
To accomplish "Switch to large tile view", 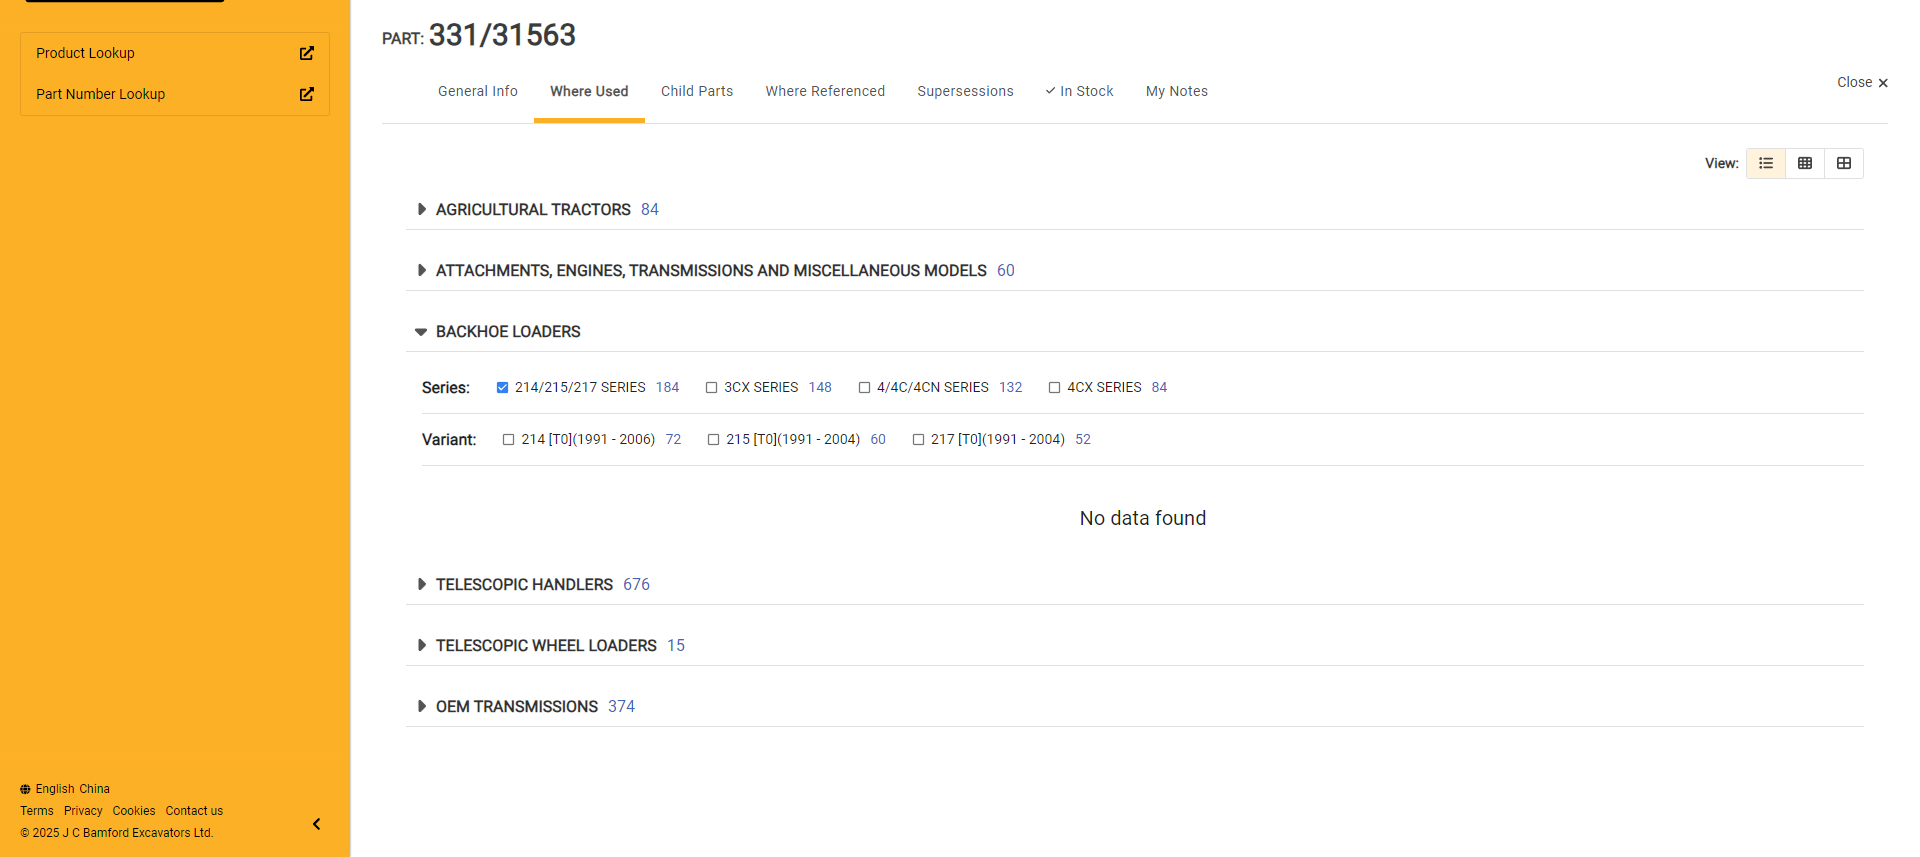I will 1844,163.
